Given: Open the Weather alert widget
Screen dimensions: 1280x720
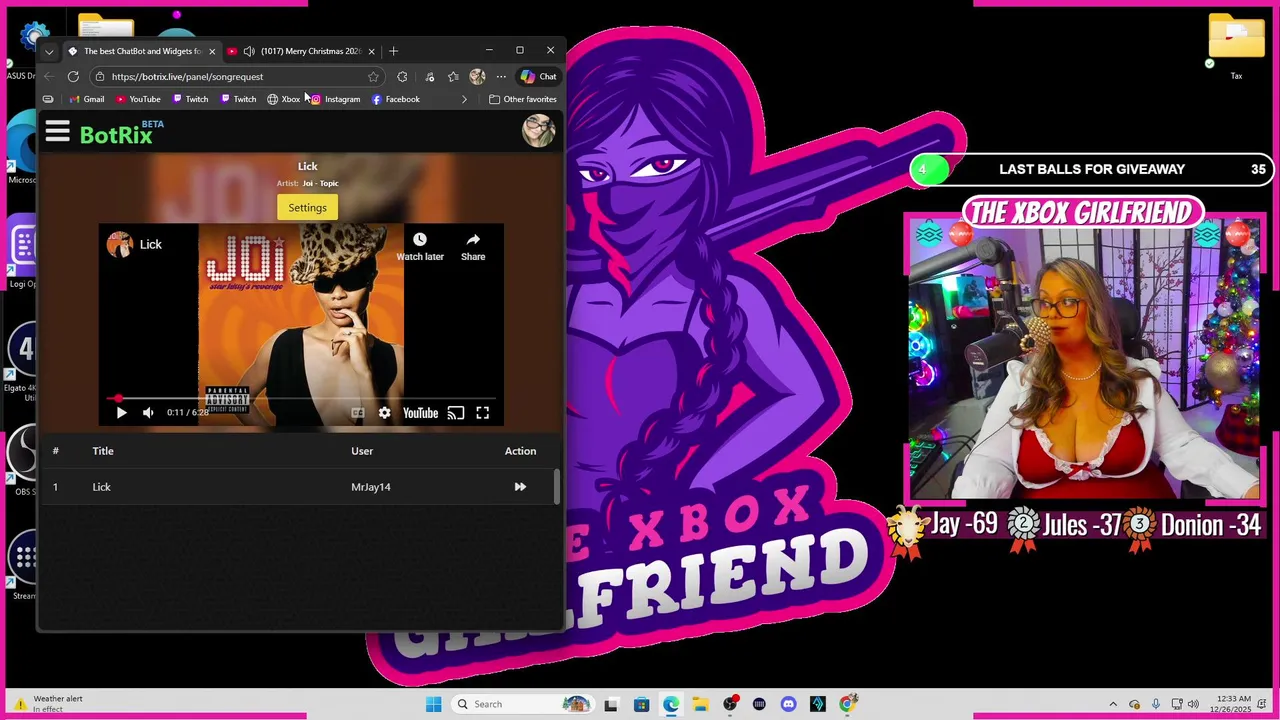Looking at the screenshot, I should pos(48,704).
